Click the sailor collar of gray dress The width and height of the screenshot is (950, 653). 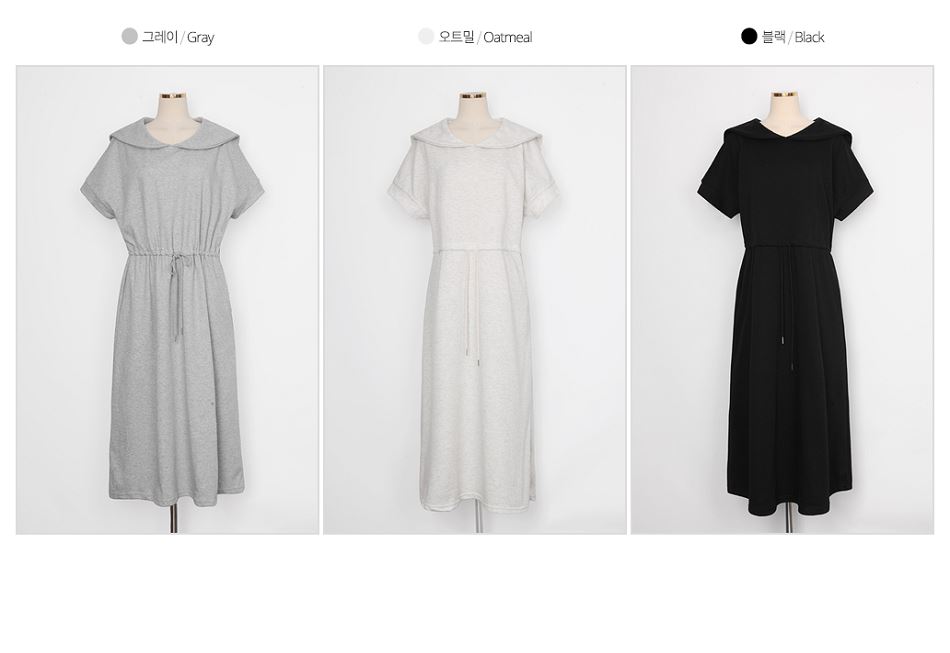click(x=171, y=135)
